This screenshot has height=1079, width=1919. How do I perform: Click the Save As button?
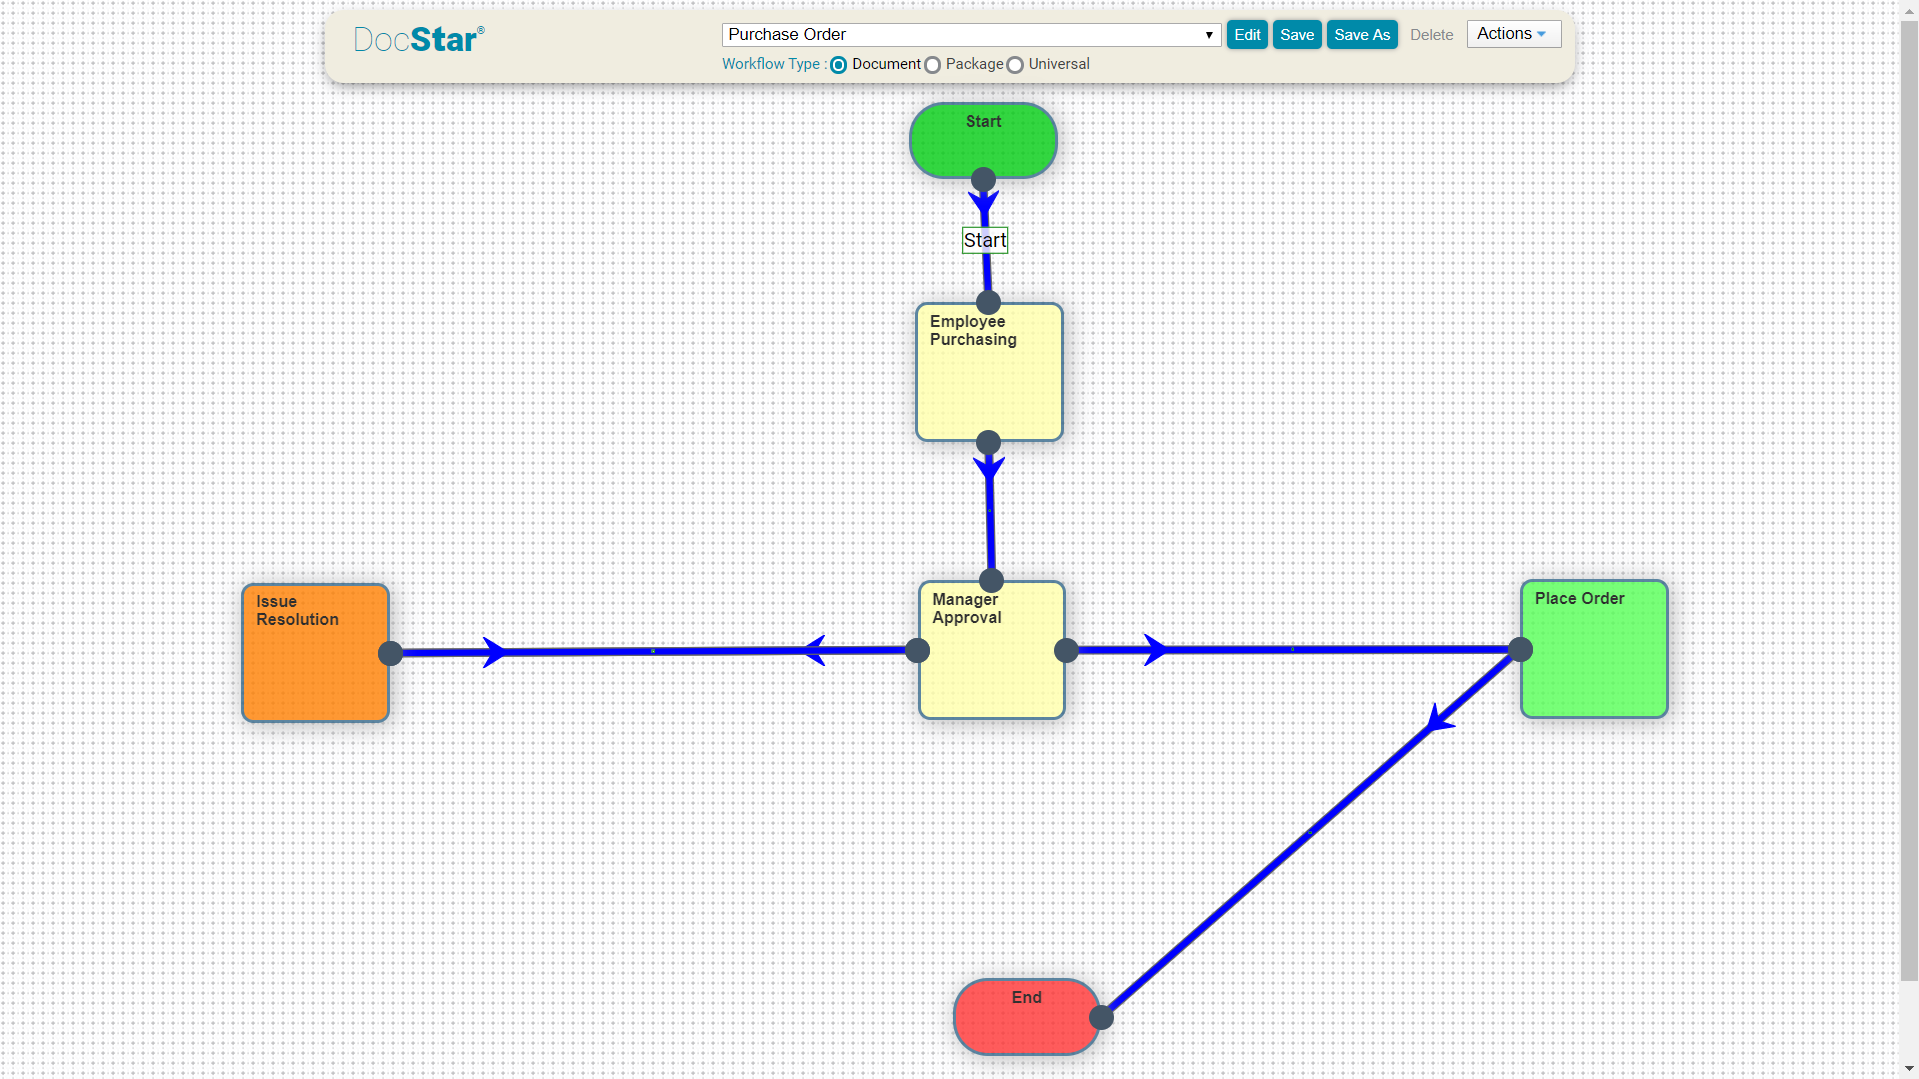[1362, 34]
